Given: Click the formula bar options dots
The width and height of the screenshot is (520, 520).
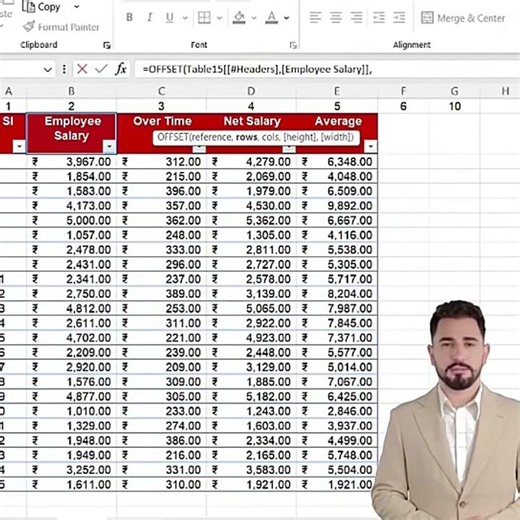Looking at the screenshot, I should coord(64,69).
